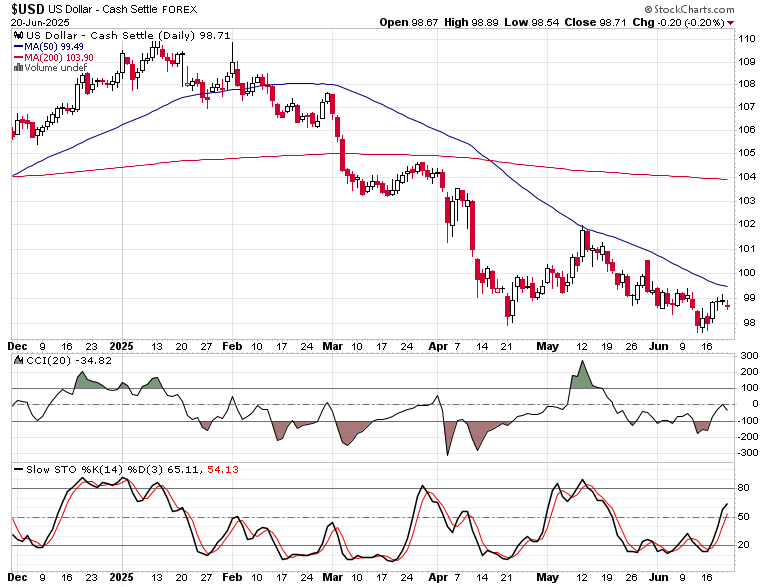Click the 110 price level on right axis
The image size is (766, 587).
[x=747, y=39]
